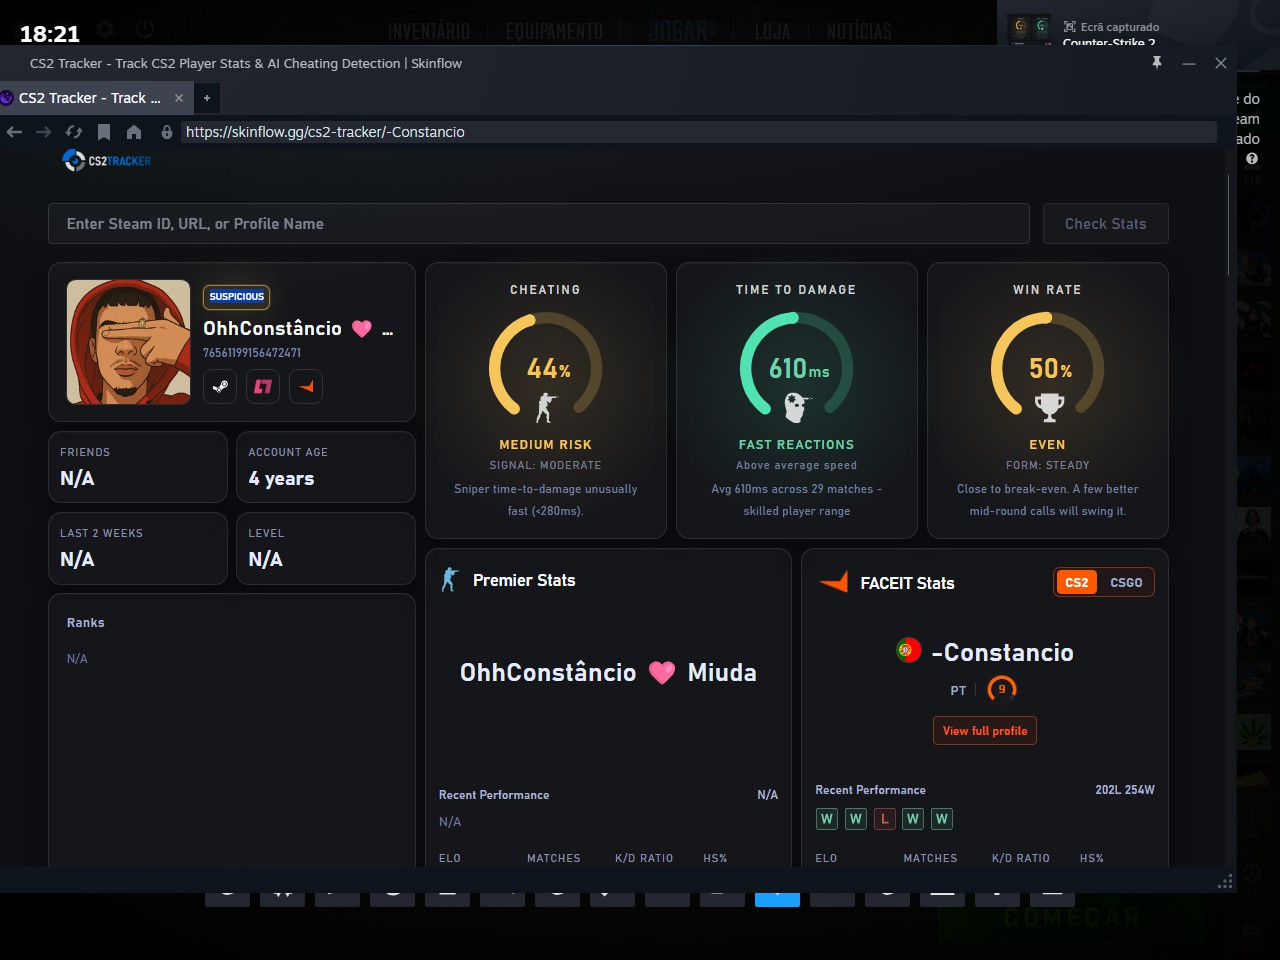Select Steam ID 76561199156472471
This screenshot has width=1280, height=960.
tap(252, 353)
